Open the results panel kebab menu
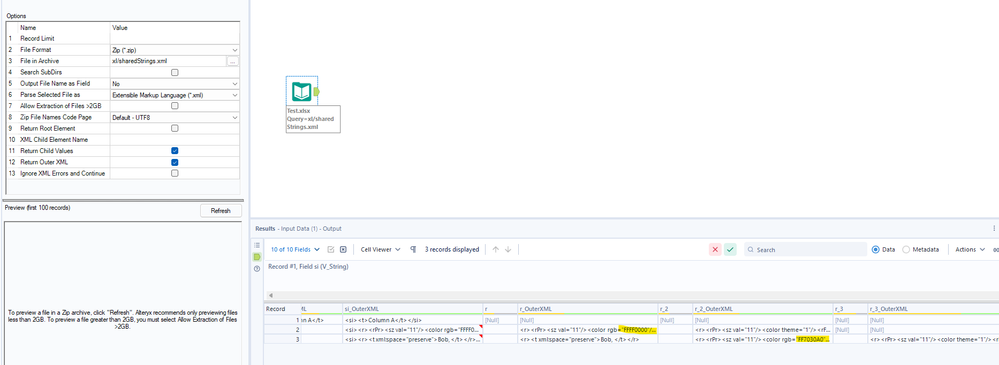The height and width of the screenshot is (365, 999). tap(994, 228)
